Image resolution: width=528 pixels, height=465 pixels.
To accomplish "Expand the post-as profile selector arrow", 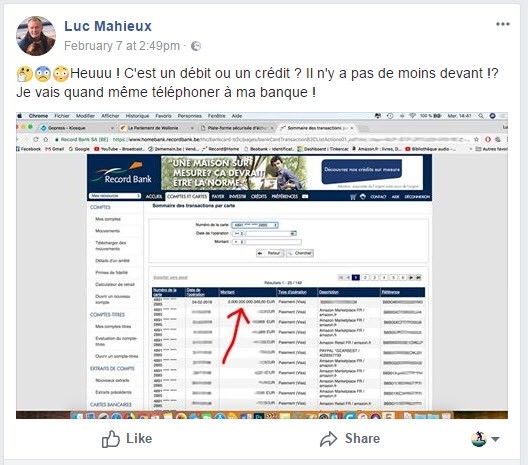I will tap(495, 439).
